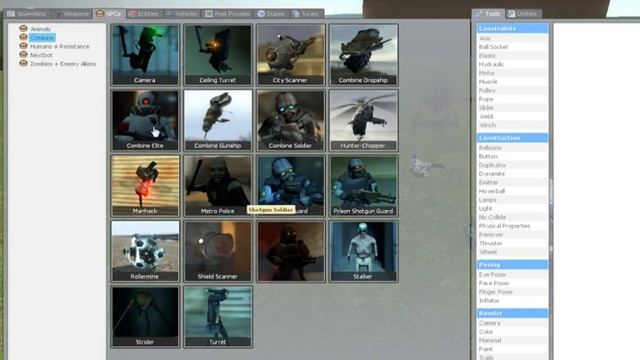Viewport: 640px width, 360px height.
Task: Collapse the Constraints tool section
Action: click(x=512, y=29)
